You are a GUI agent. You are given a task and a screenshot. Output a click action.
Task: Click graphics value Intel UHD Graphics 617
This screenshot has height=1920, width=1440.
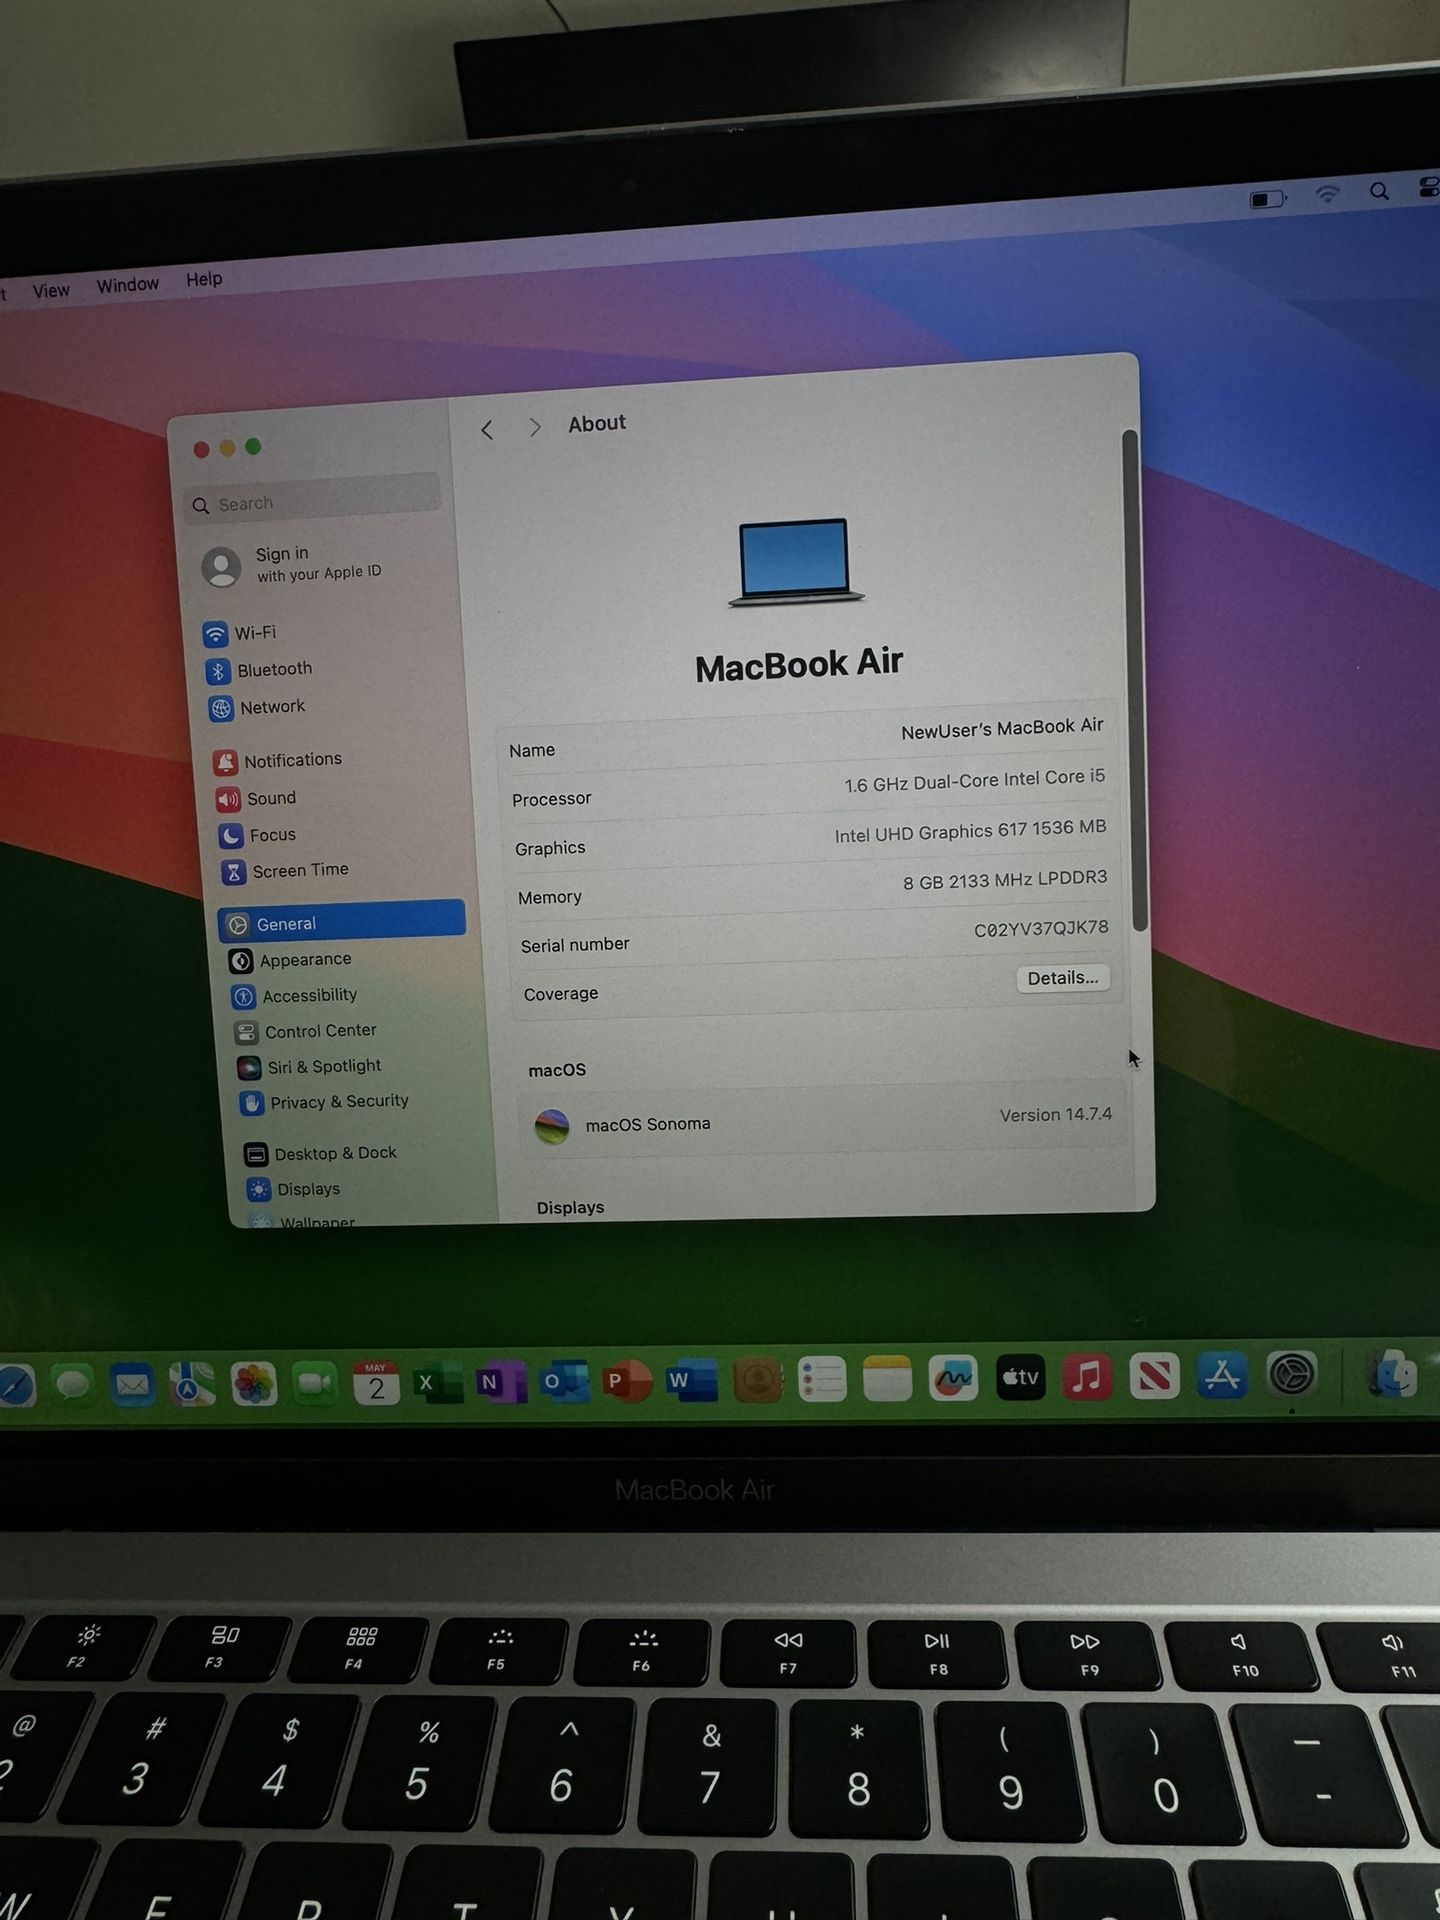(x=970, y=831)
